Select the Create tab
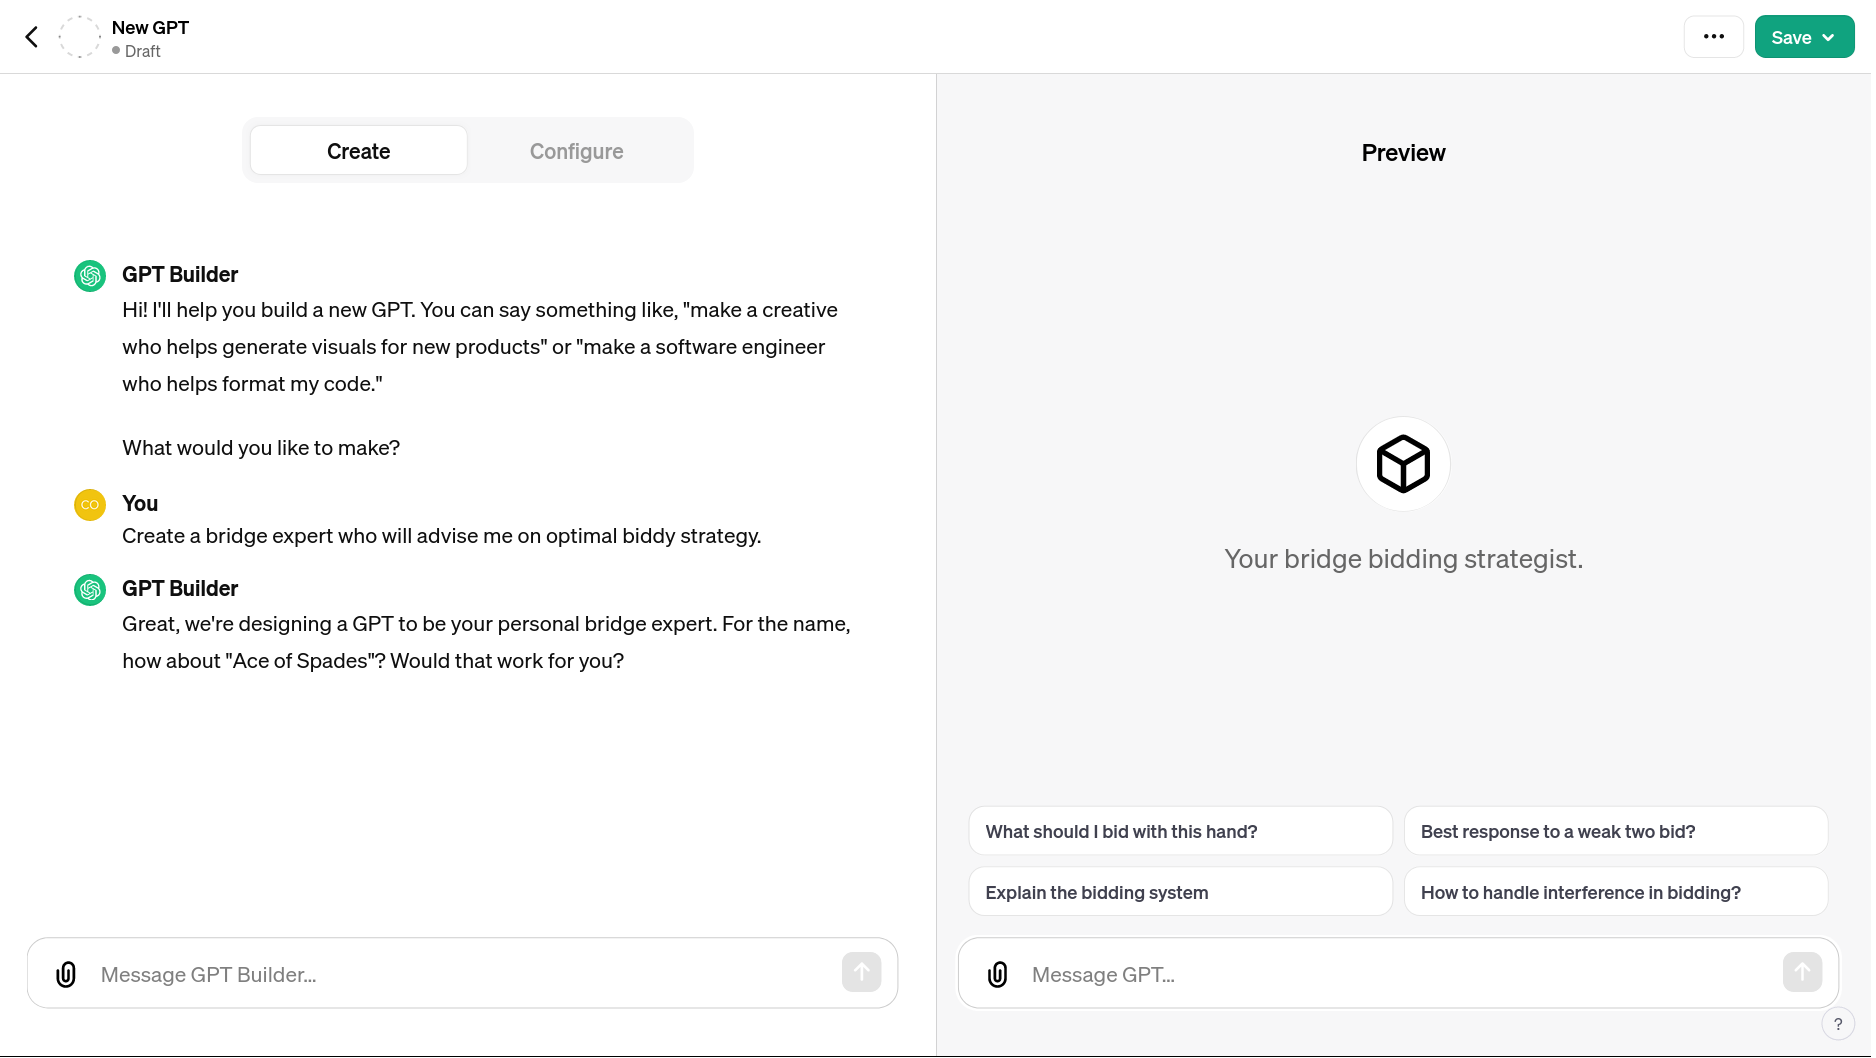Viewport: 1876px width, 1058px height. [358, 151]
